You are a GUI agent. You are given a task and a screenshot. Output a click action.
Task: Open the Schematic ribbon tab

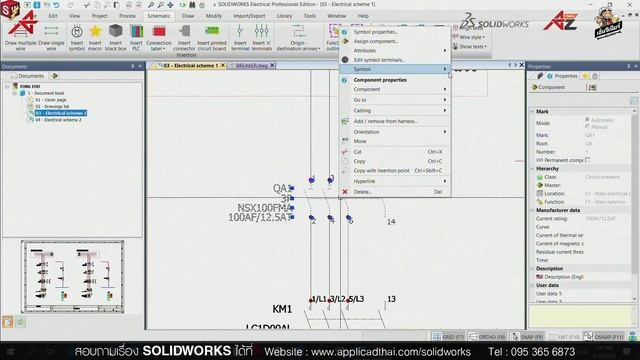pos(159,16)
